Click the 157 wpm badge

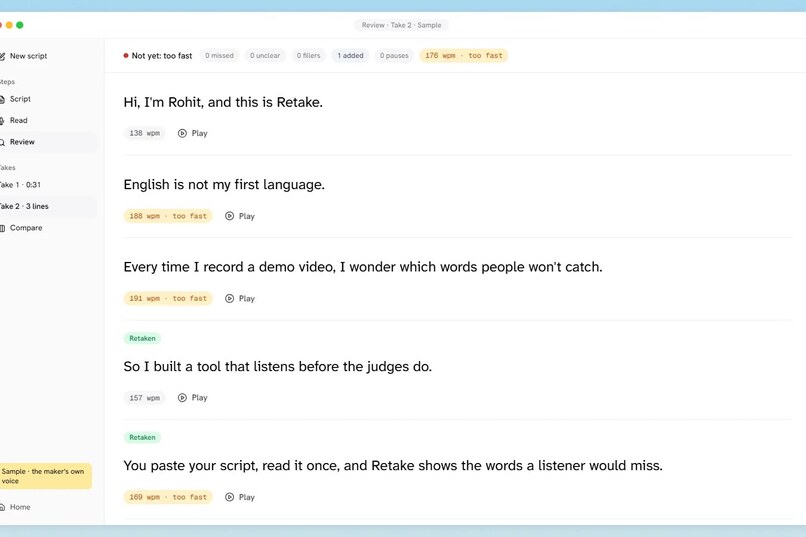pos(144,398)
